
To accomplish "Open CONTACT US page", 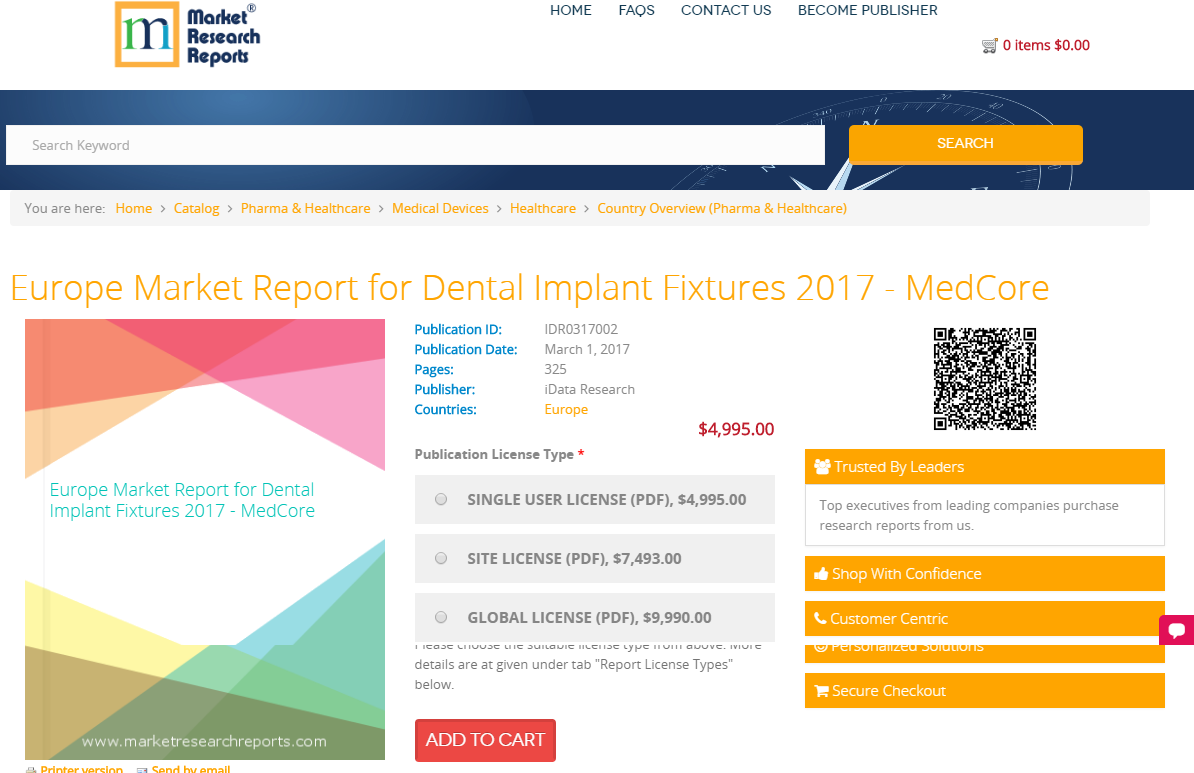I will [726, 11].
